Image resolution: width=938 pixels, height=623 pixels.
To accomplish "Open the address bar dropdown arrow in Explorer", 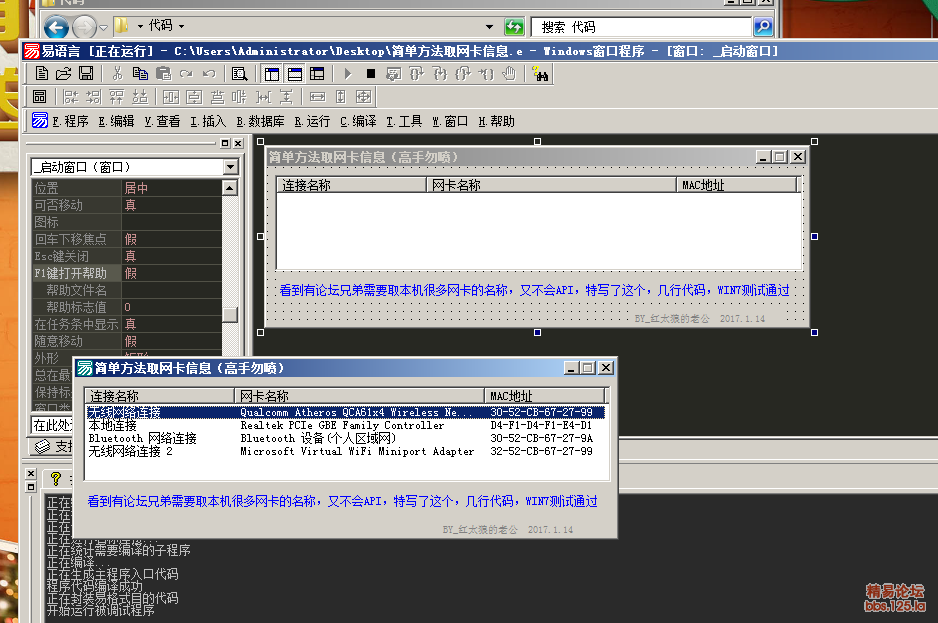I will (x=489, y=27).
